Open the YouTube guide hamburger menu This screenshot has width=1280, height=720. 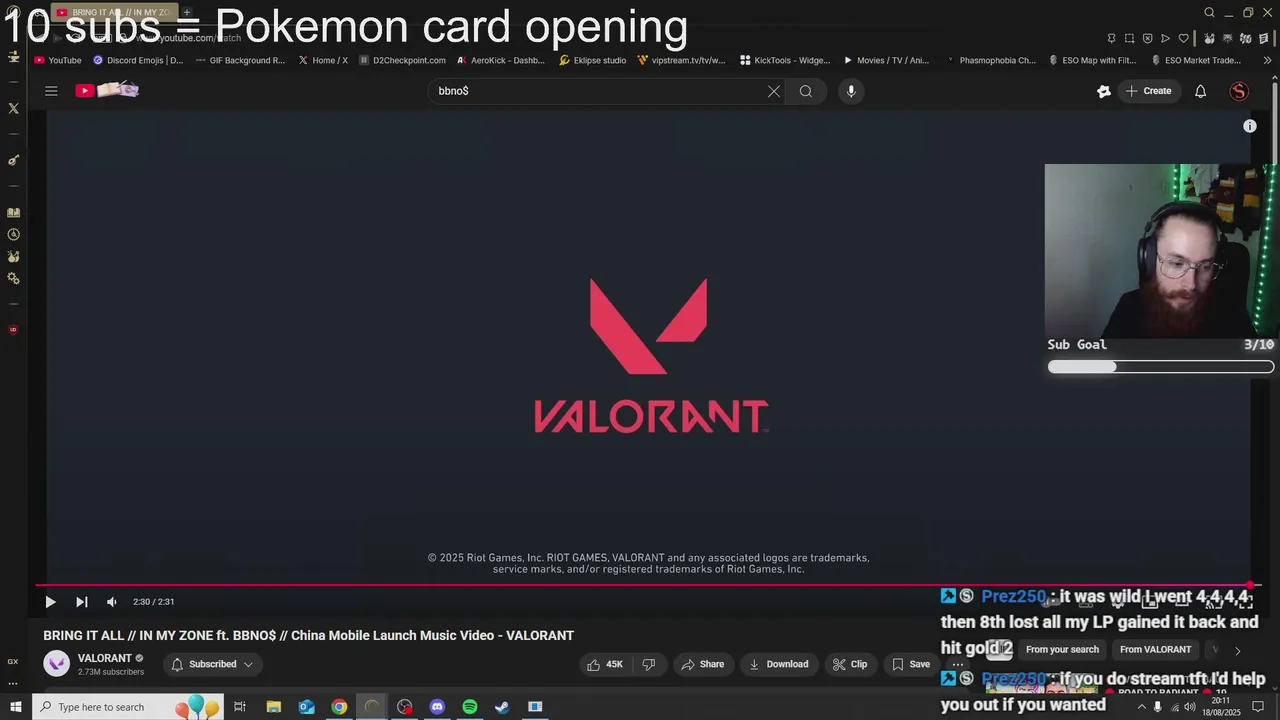pos(51,91)
